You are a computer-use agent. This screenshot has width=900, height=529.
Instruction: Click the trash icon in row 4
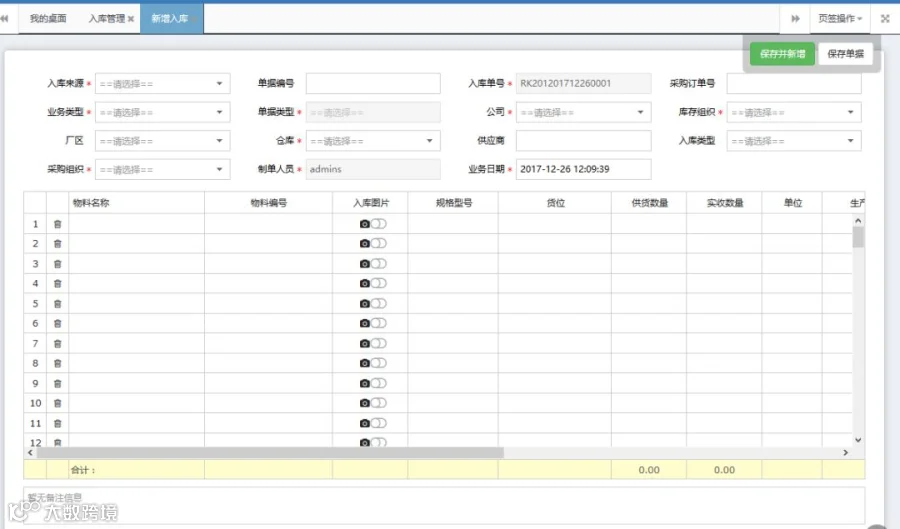click(57, 283)
